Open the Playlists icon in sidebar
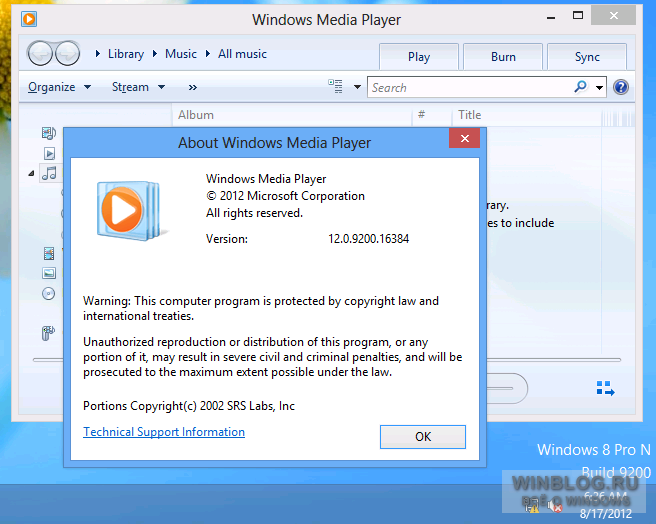Viewport: 656px width, 524px height. [49, 154]
